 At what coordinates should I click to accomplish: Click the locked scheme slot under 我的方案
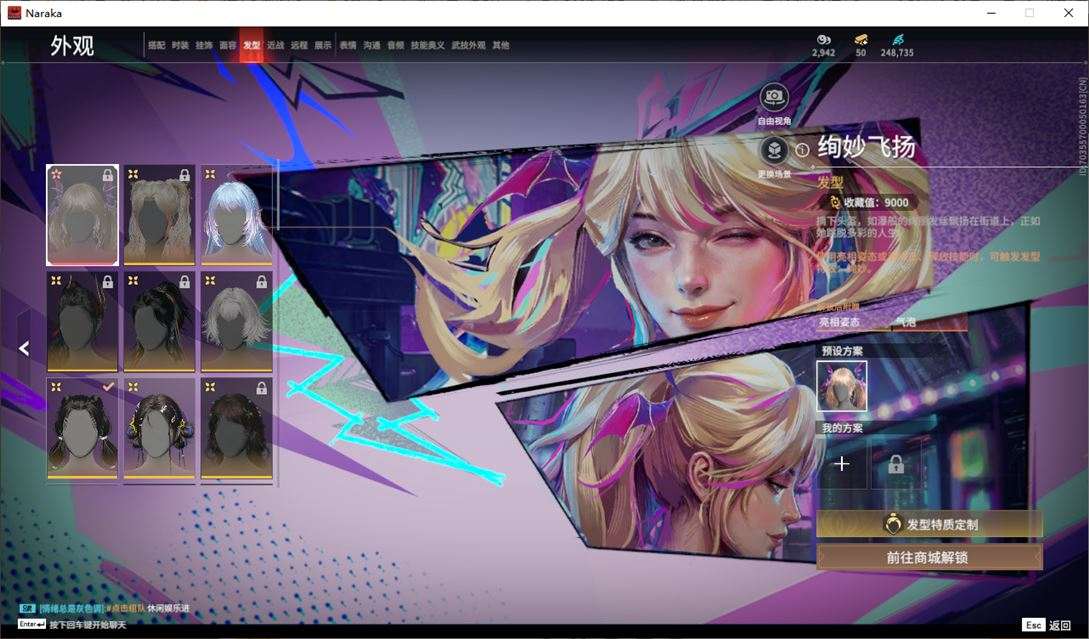(896, 463)
